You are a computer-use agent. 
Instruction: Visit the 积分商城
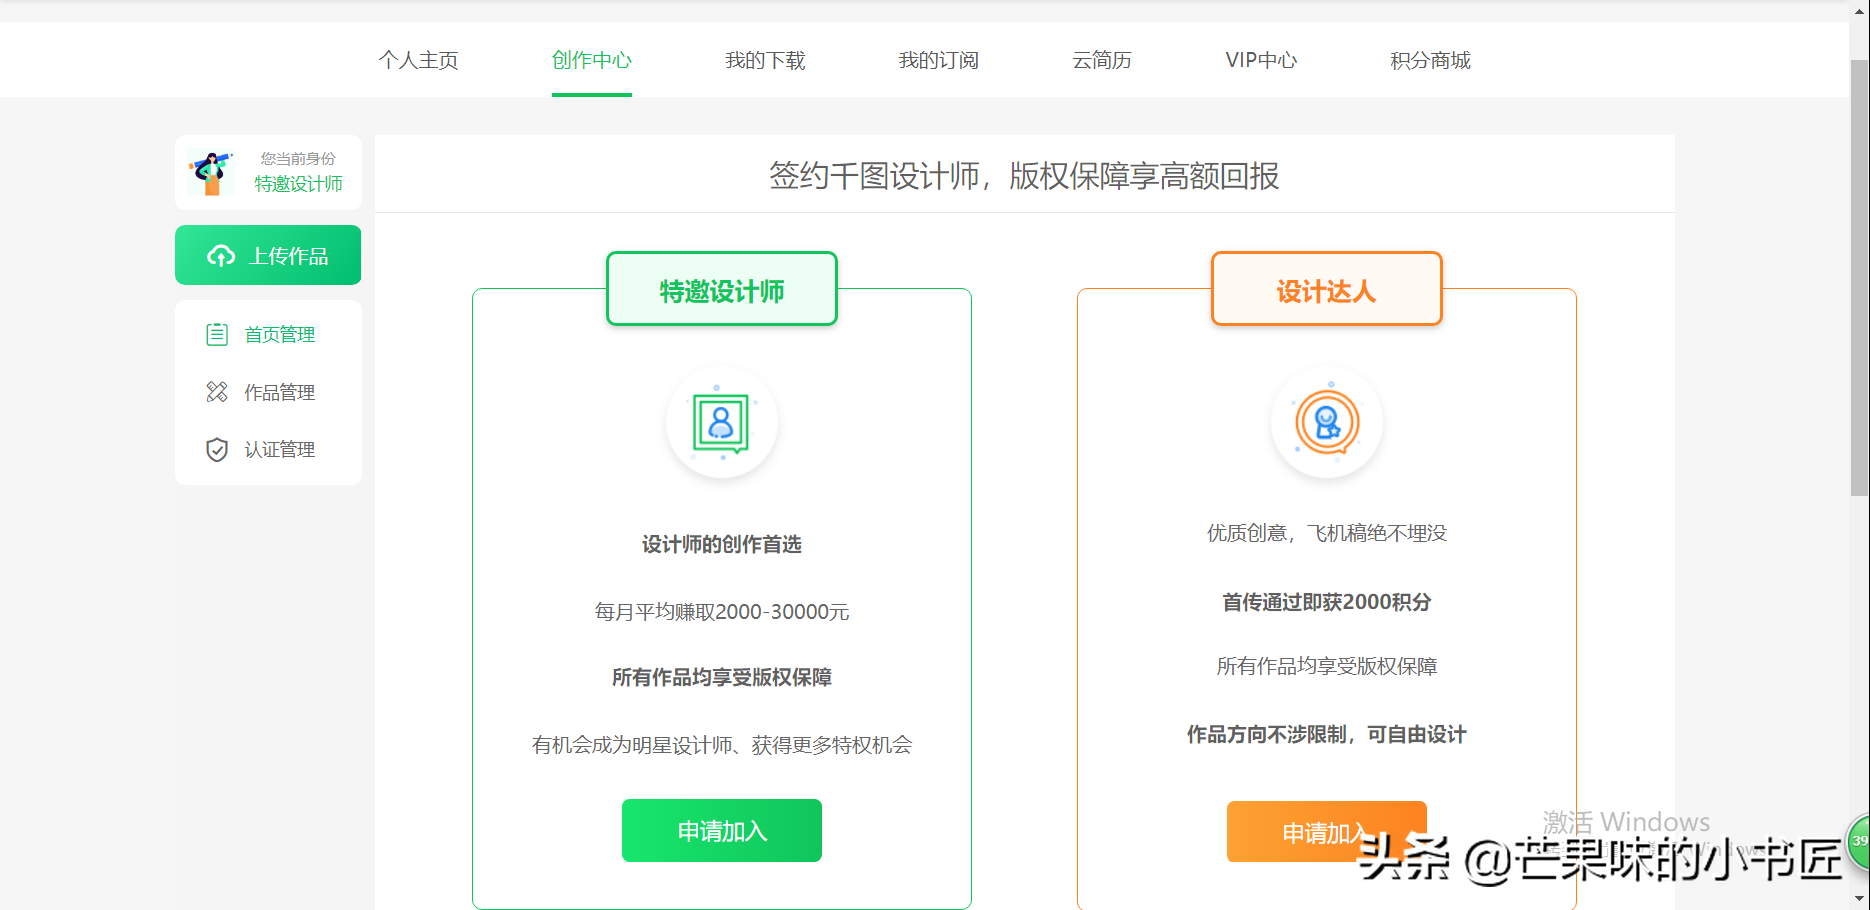[x=1429, y=60]
